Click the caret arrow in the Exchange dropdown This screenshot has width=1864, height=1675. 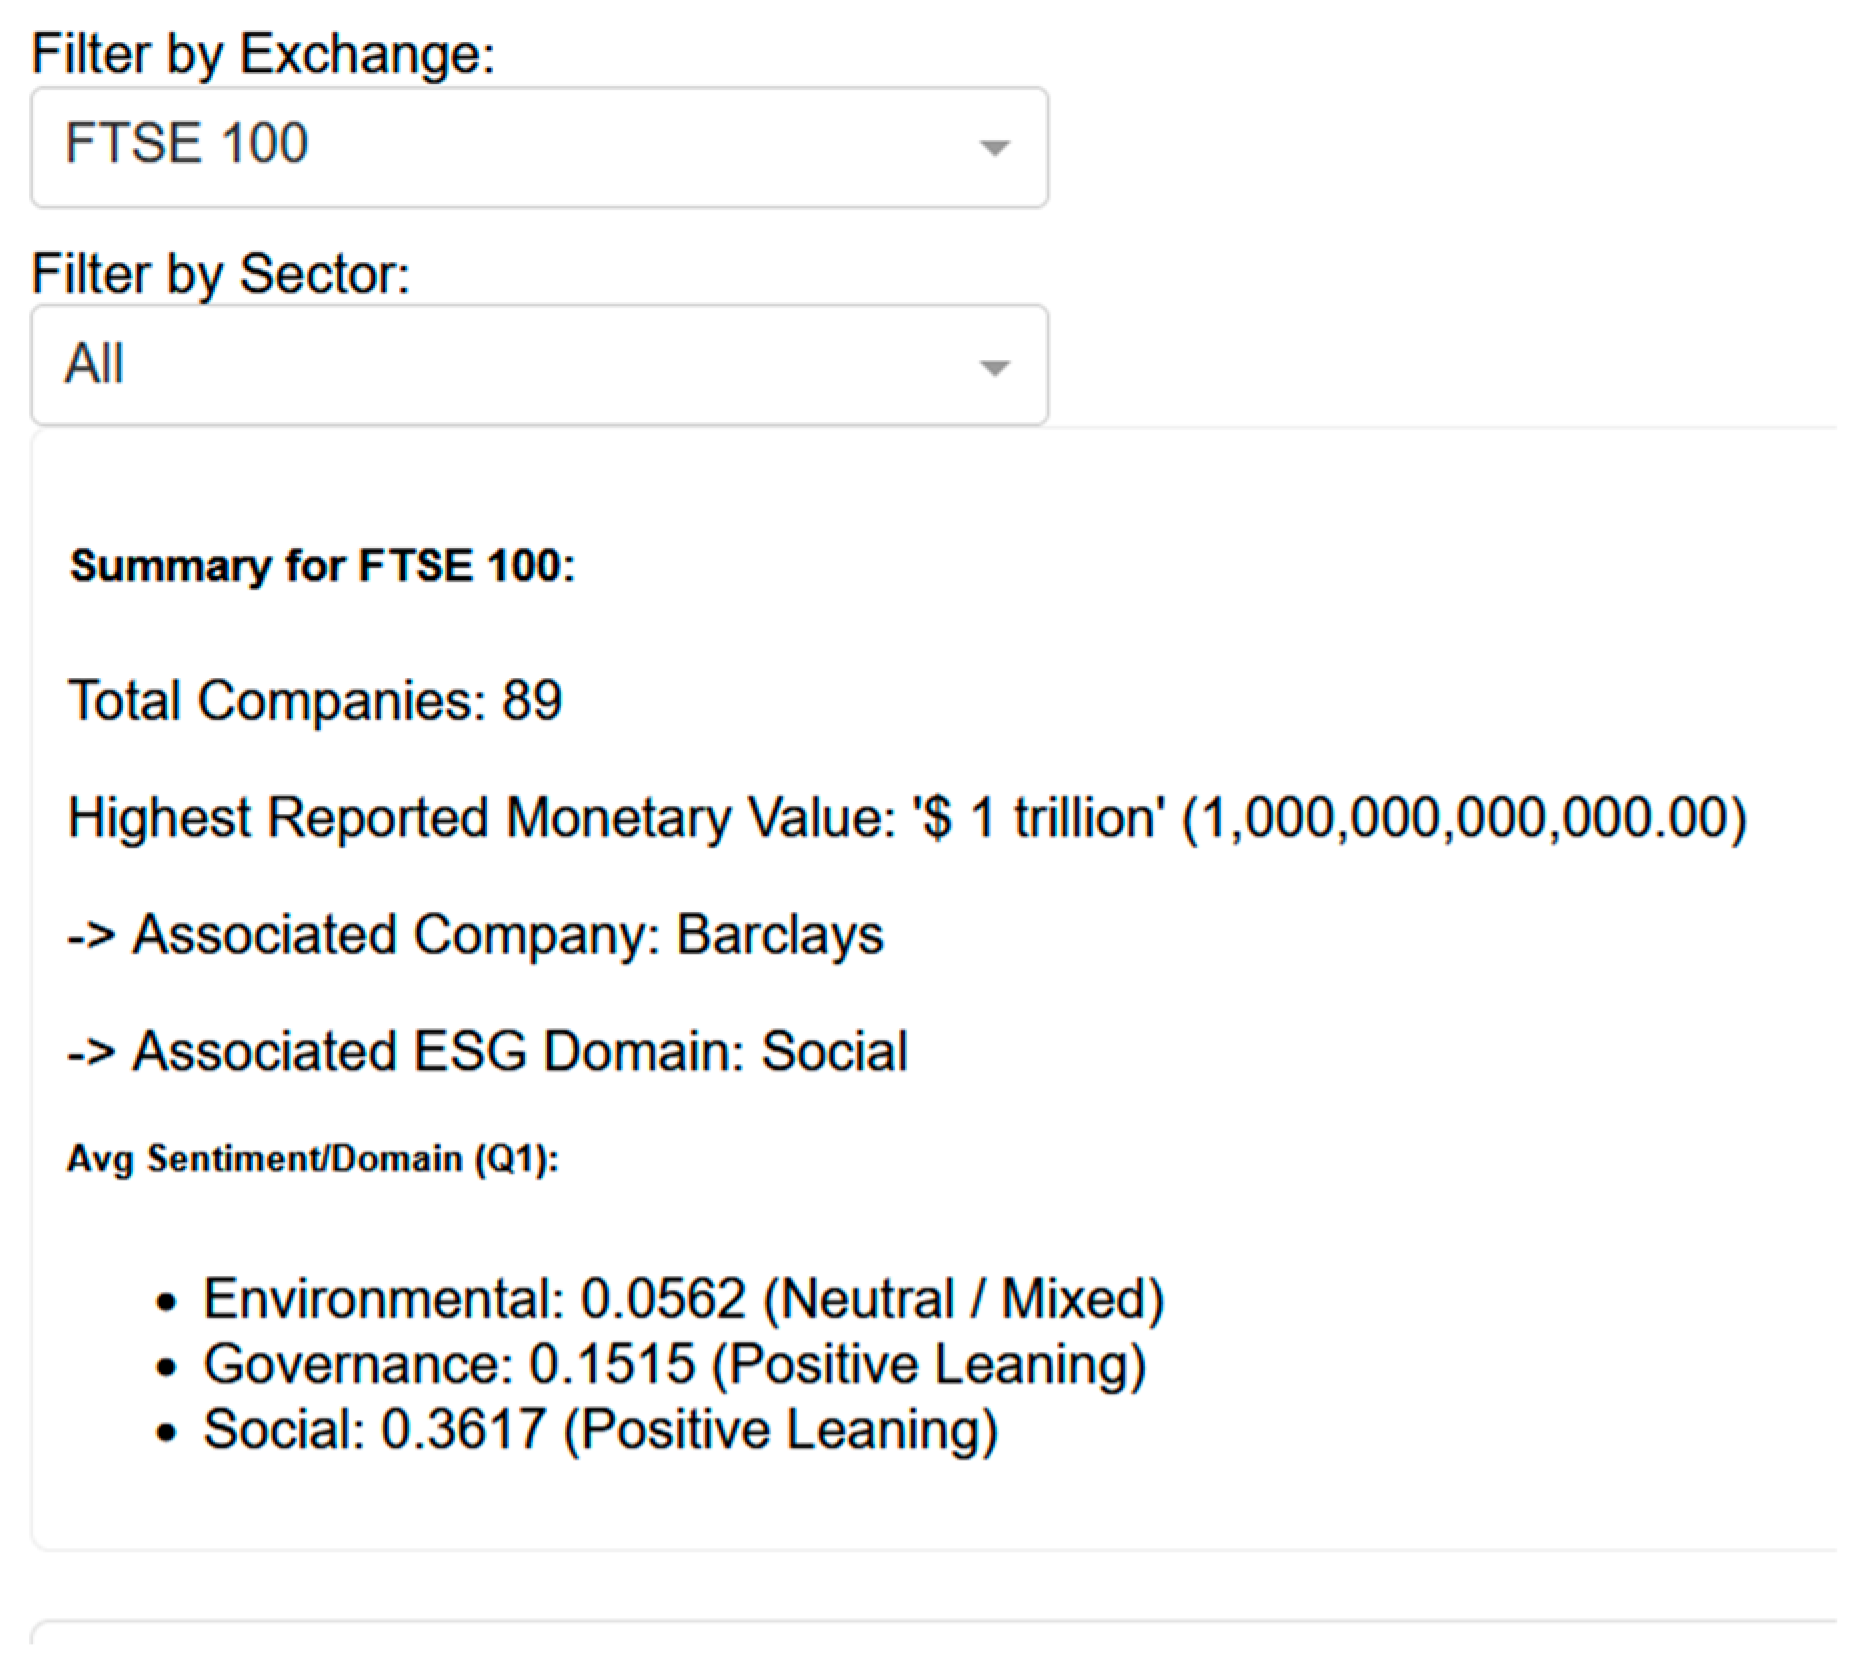click(x=994, y=149)
